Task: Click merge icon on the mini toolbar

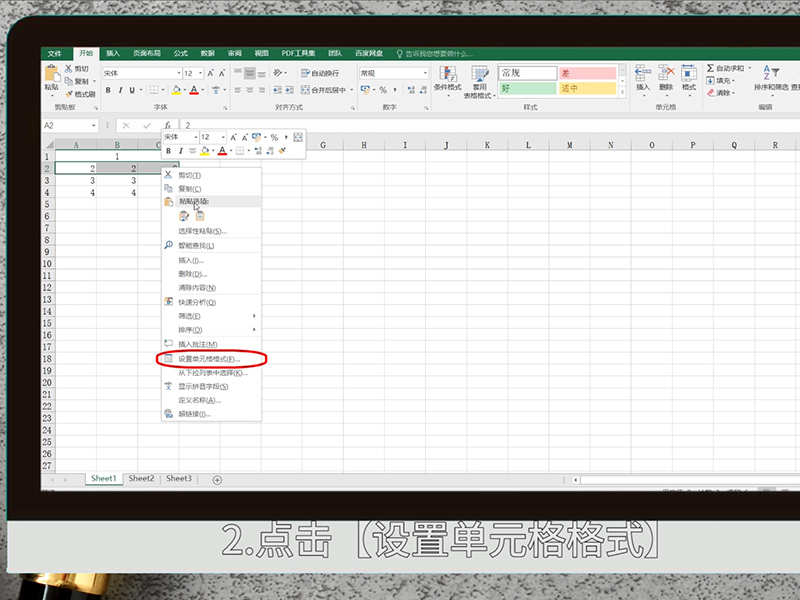Action: [298, 137]
